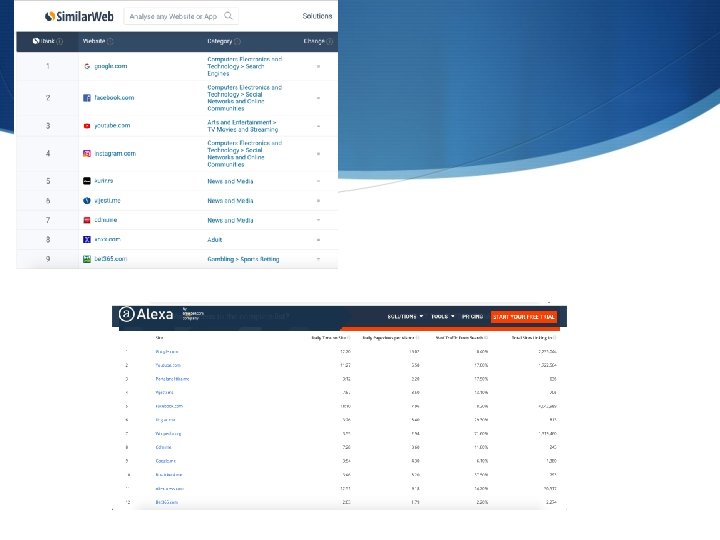Screen dimensions: 720x540
Task: Click the Facebook favicon beside facebook.com
Action: [87, 98]
